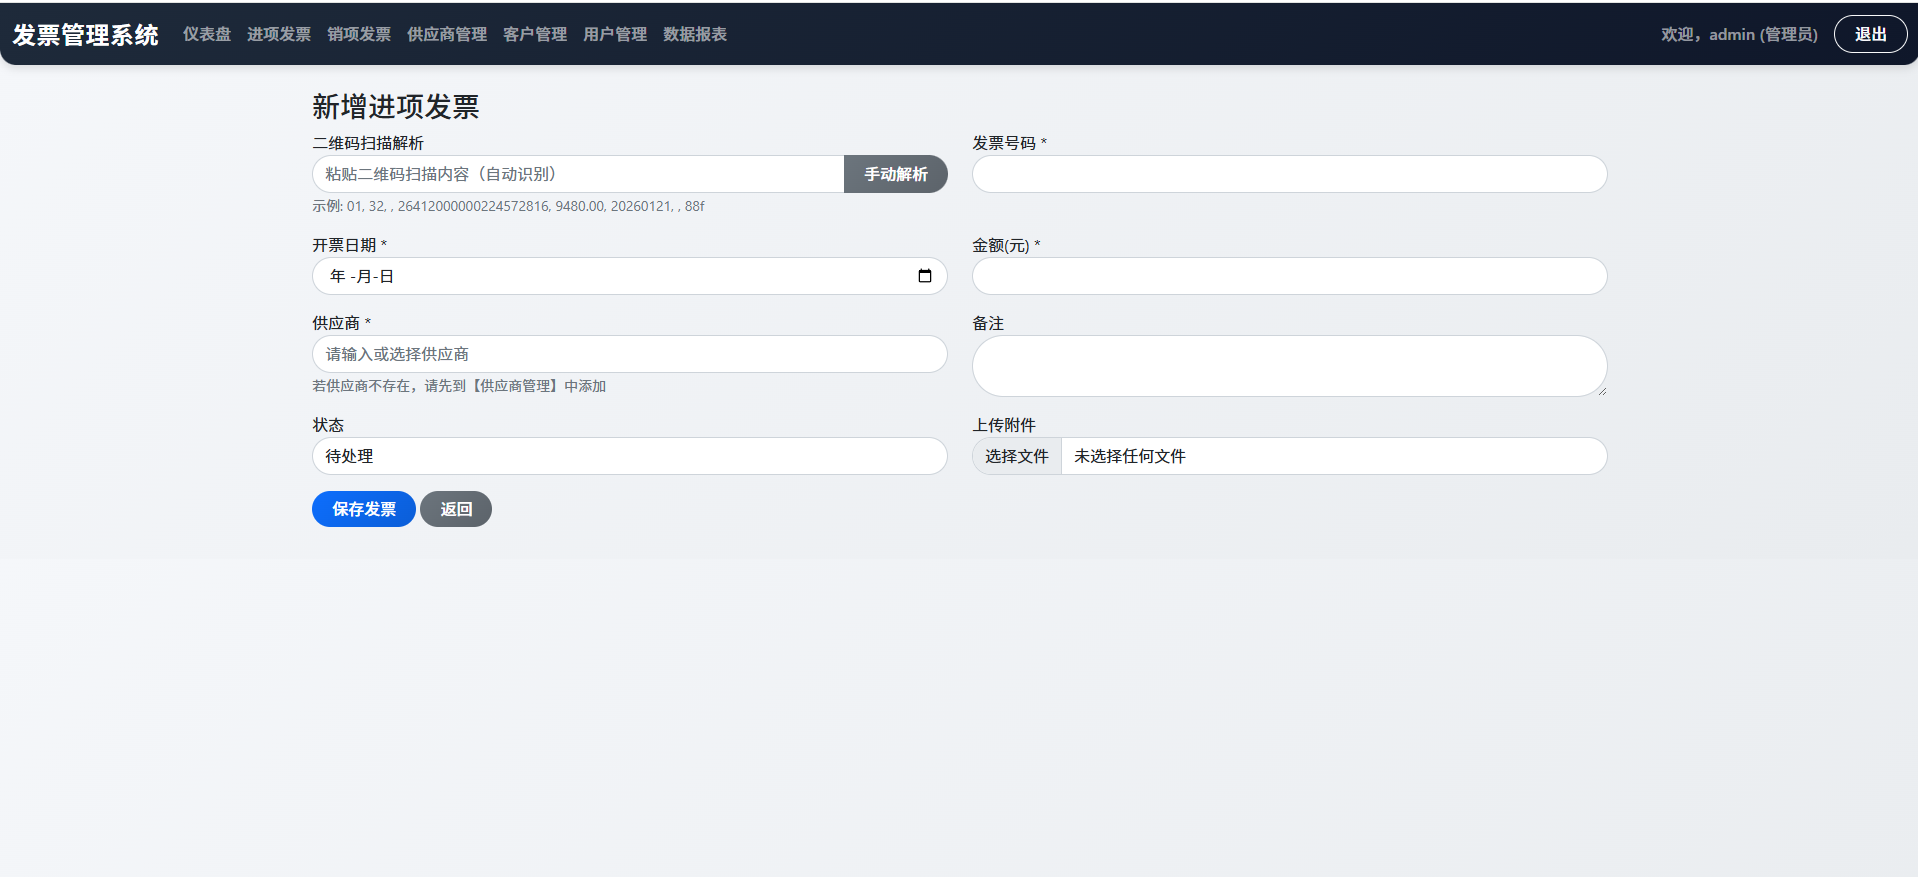This screenshot has width=1918, height=877.
Task: Open the 供应商 combo box field
Action: pyautogui.click(x=629, y=354)
